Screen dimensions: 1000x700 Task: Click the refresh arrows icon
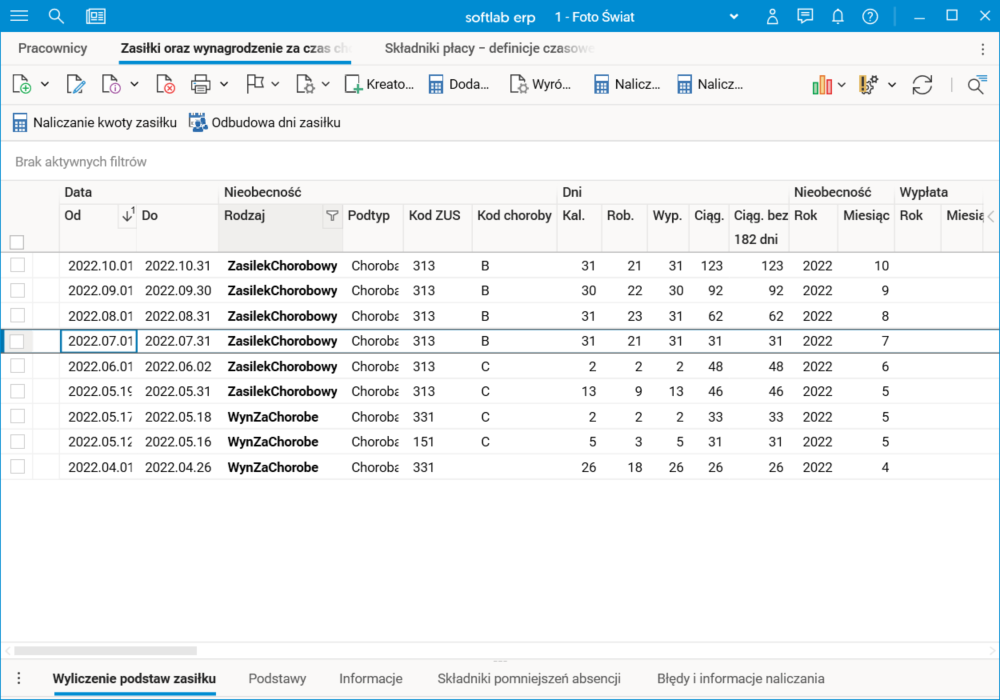tap(922, 85)
